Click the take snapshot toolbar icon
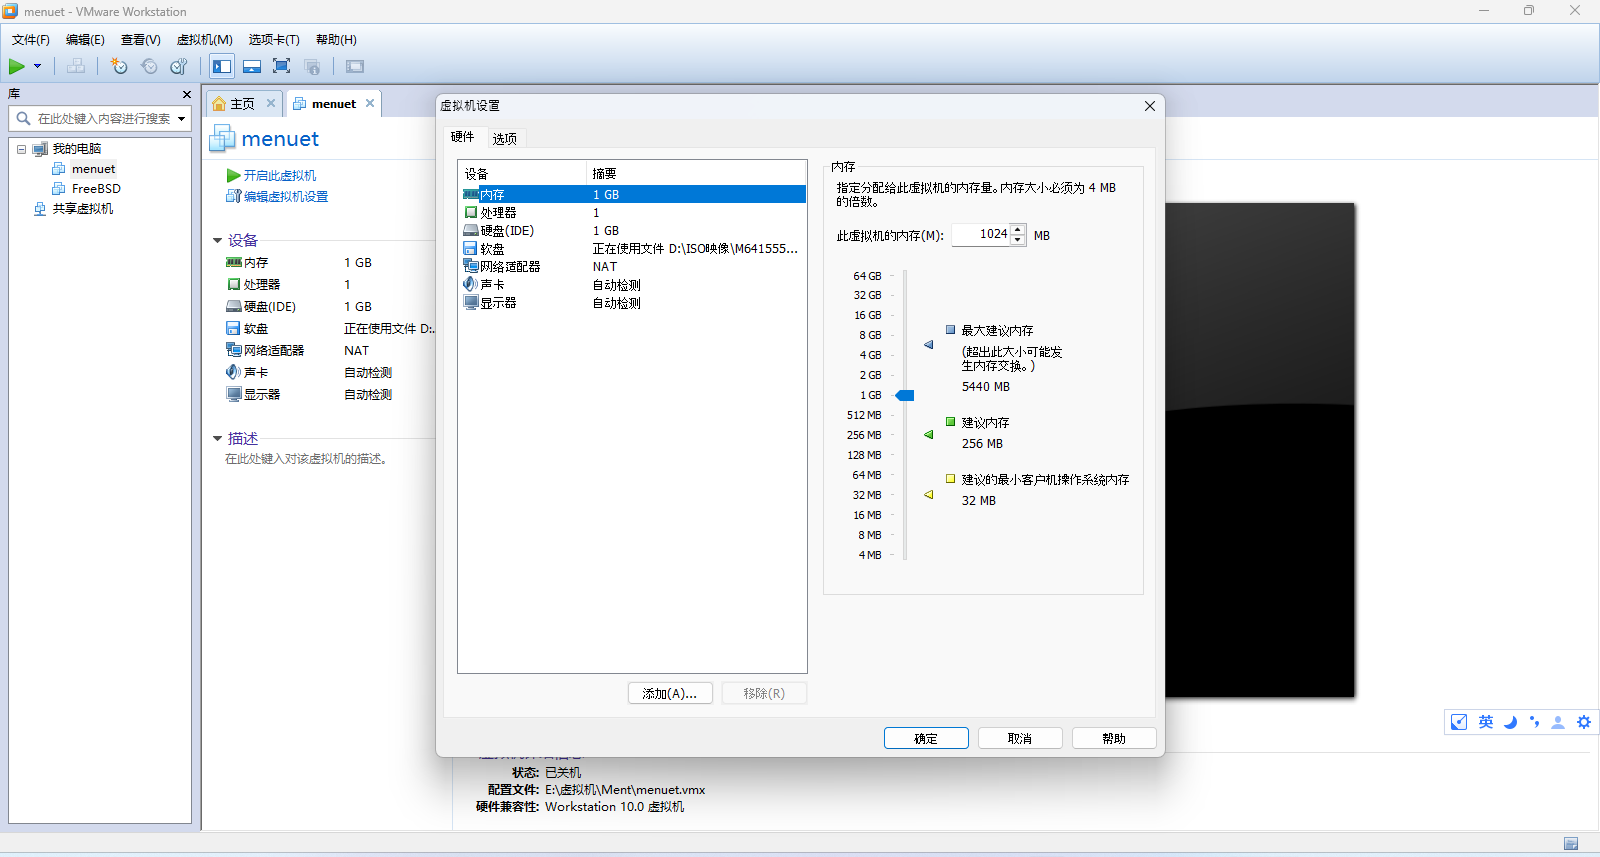This screenshot has width=1600, height=857. coord(119,66)
